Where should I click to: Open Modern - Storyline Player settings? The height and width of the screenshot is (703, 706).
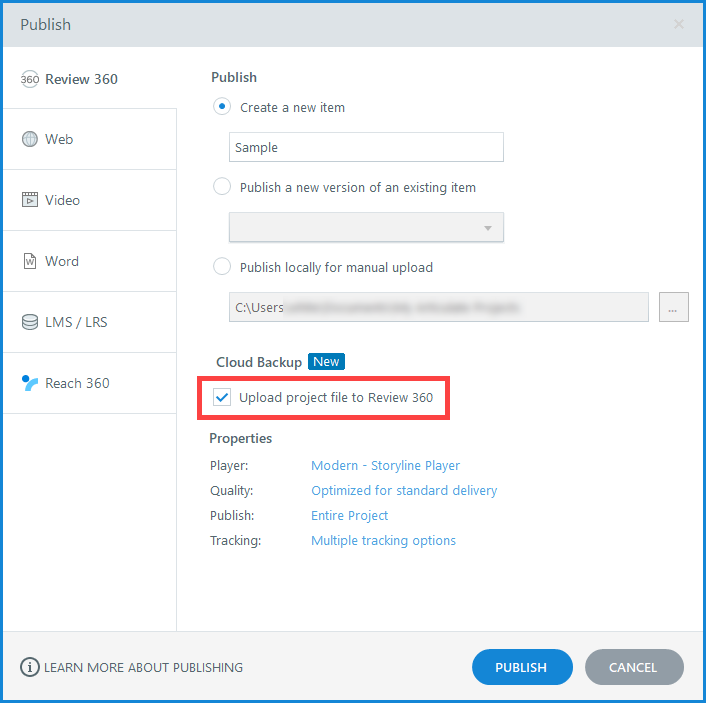coord(385,465)
